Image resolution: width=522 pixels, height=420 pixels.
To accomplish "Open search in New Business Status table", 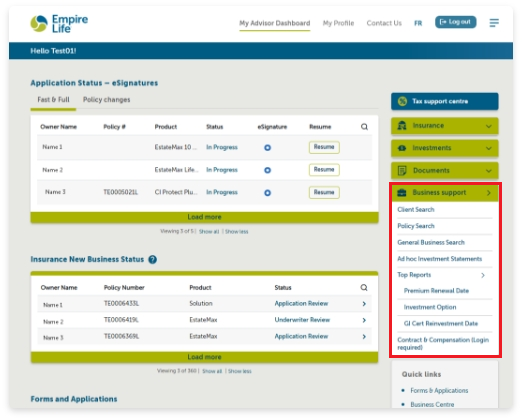I will pyautogui.click(x=364, y=287).
